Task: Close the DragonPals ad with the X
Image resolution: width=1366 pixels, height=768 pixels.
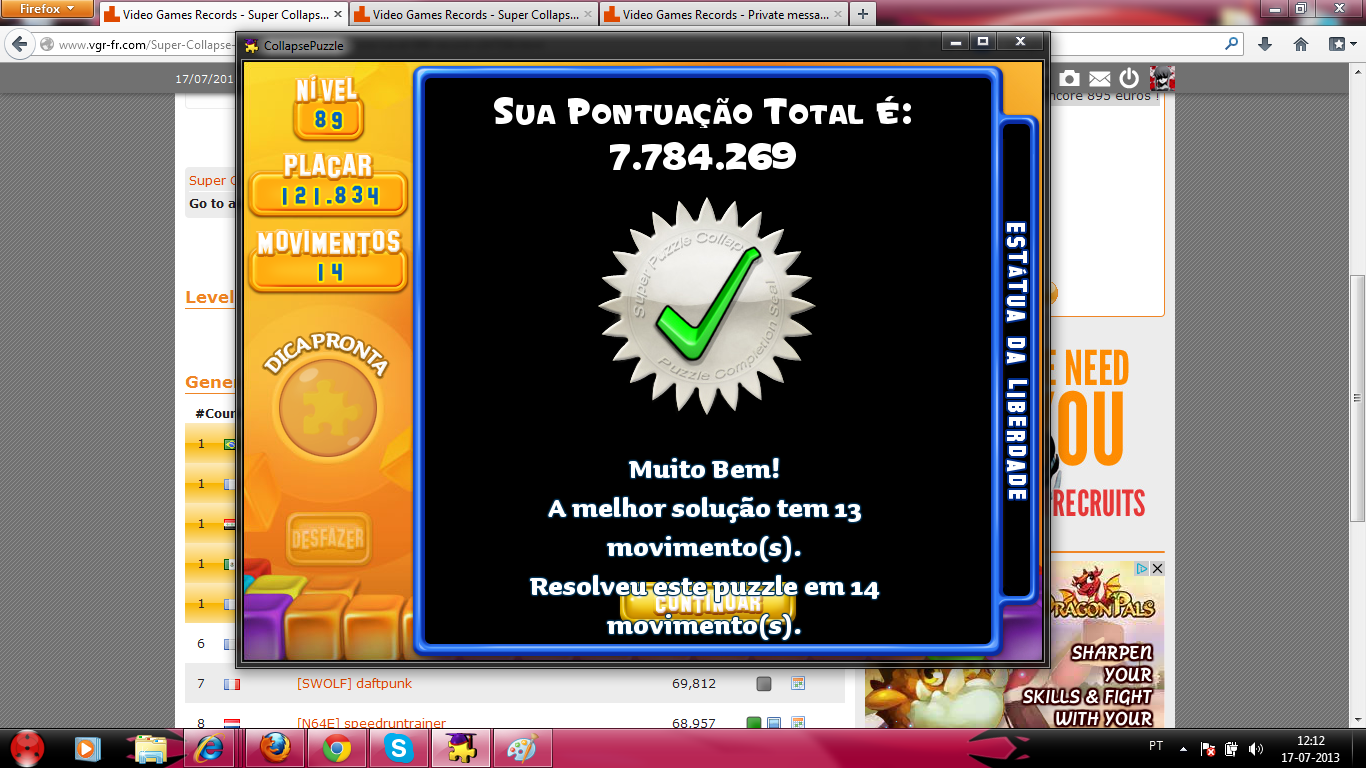Action: 1157,568
